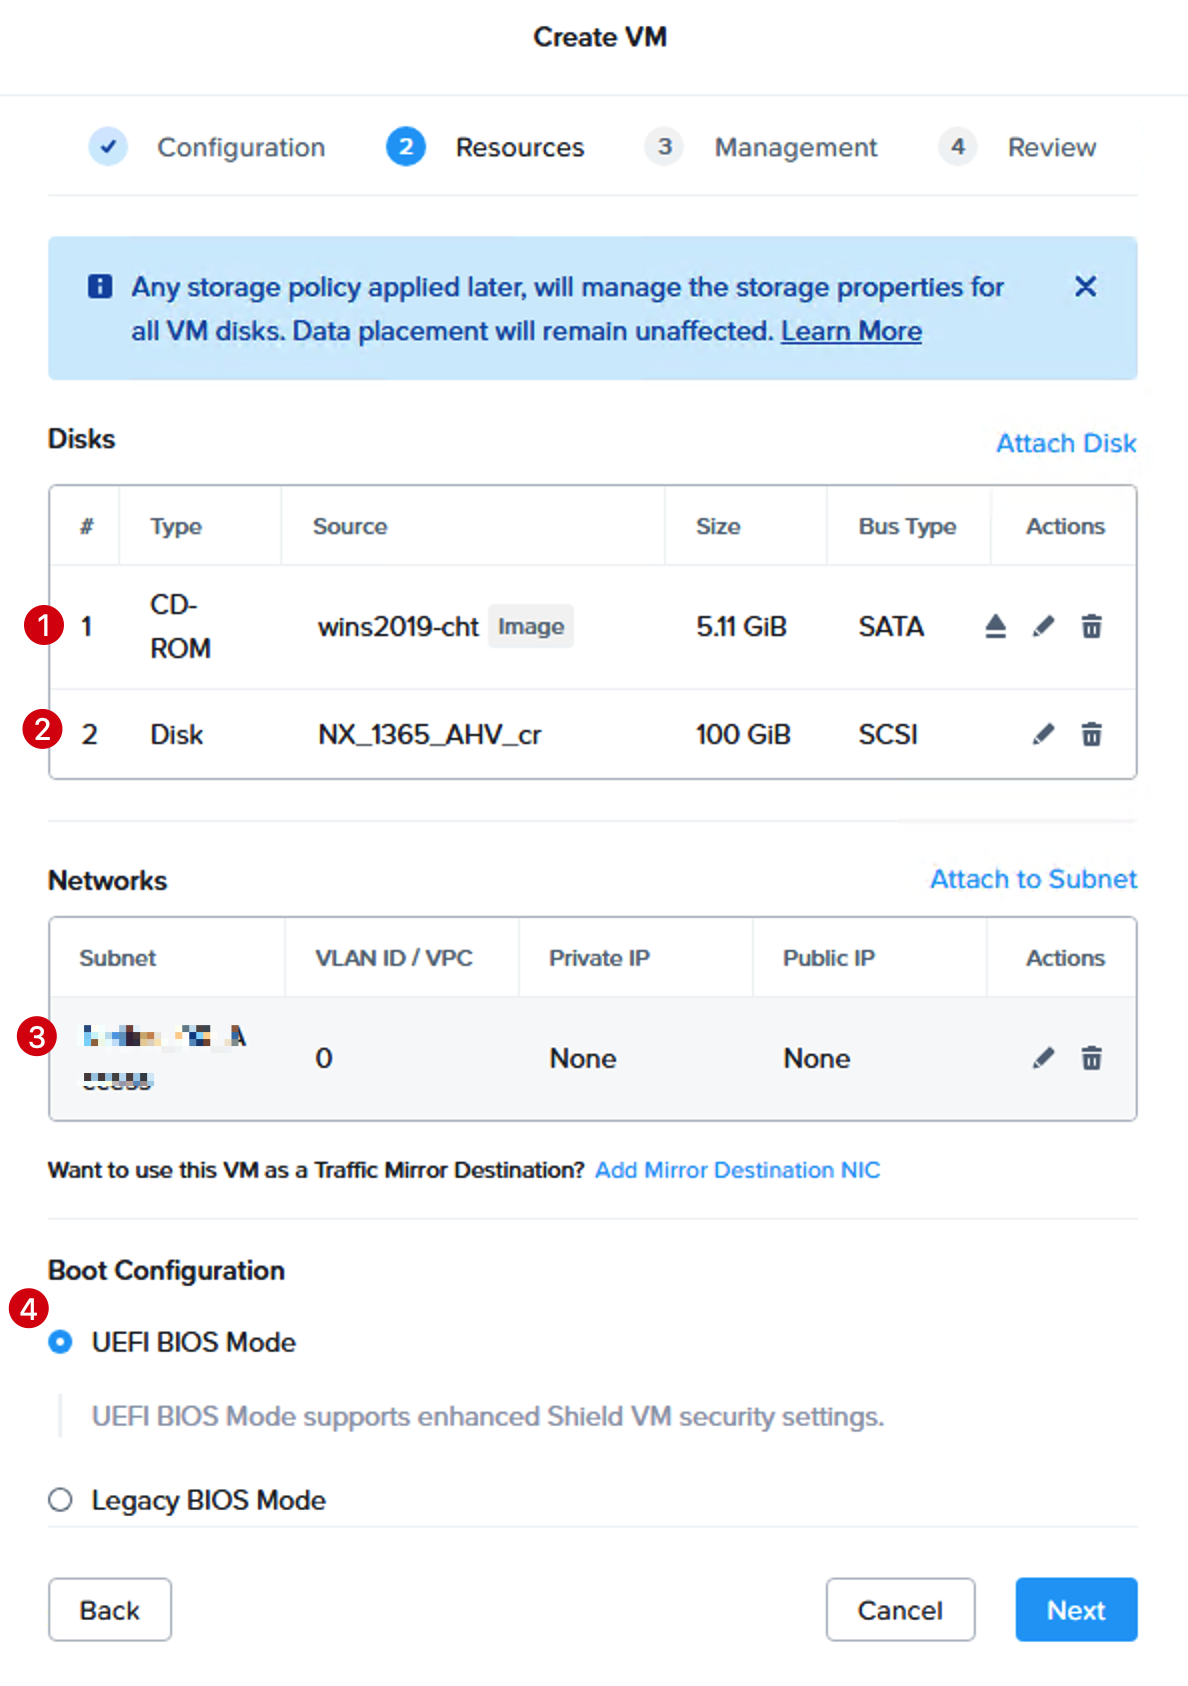
Task: Edit the 100 GiB SCSI disk
Action: 1043,735
